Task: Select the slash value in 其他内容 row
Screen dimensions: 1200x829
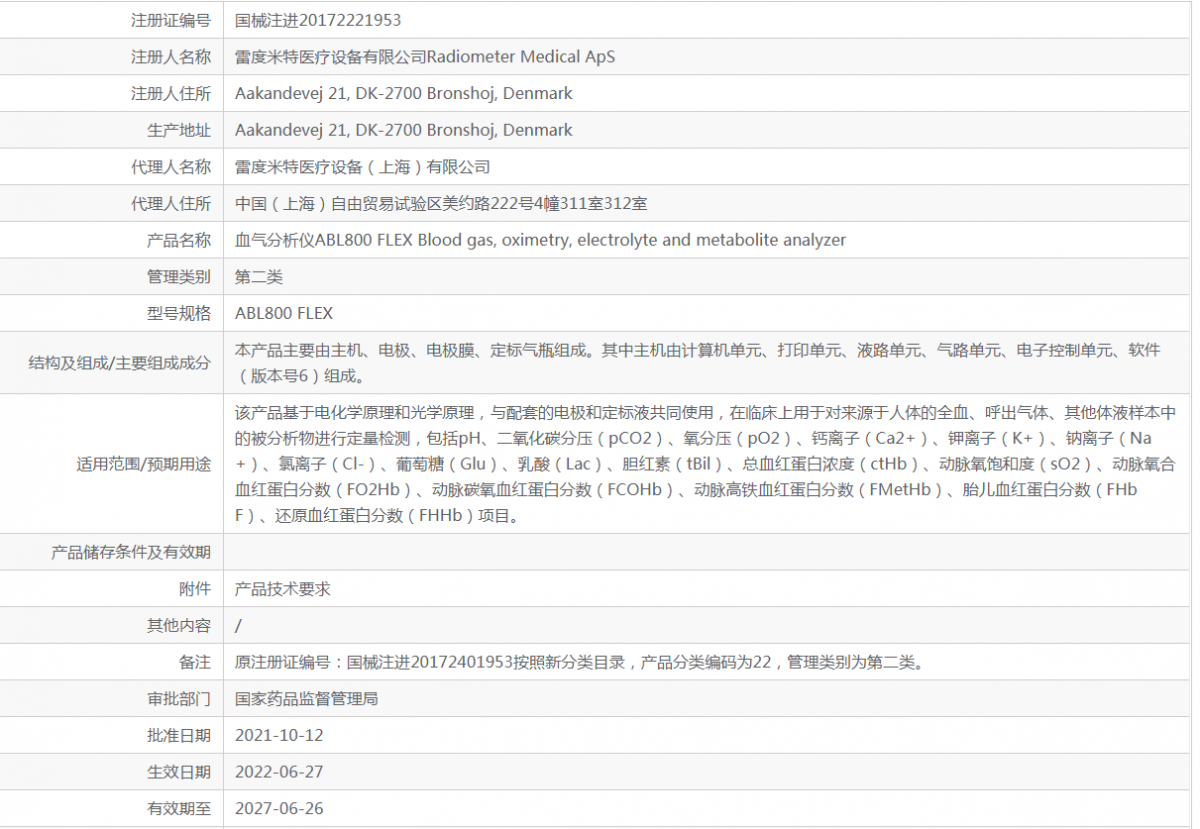Action: coord(238,626)
